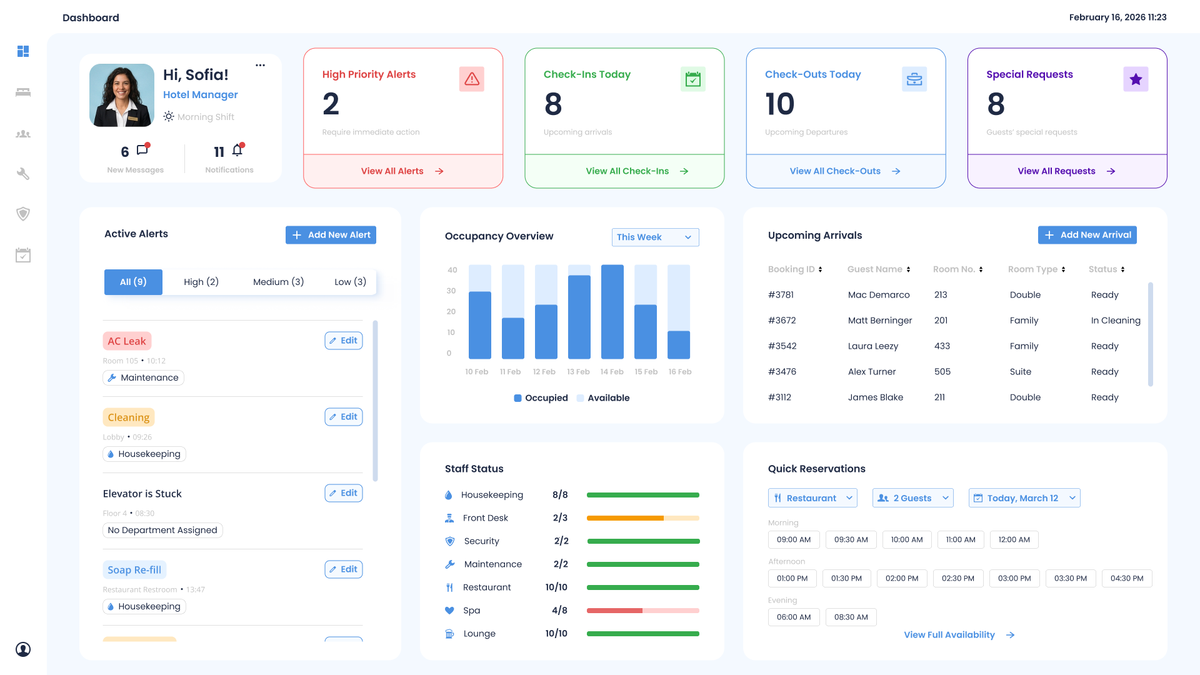The height and width of the screenshot is (675, 1200).
Task: Click the Check-Outs Today briefcase icon
Action: pyautogui.click(x=914, y=79)
